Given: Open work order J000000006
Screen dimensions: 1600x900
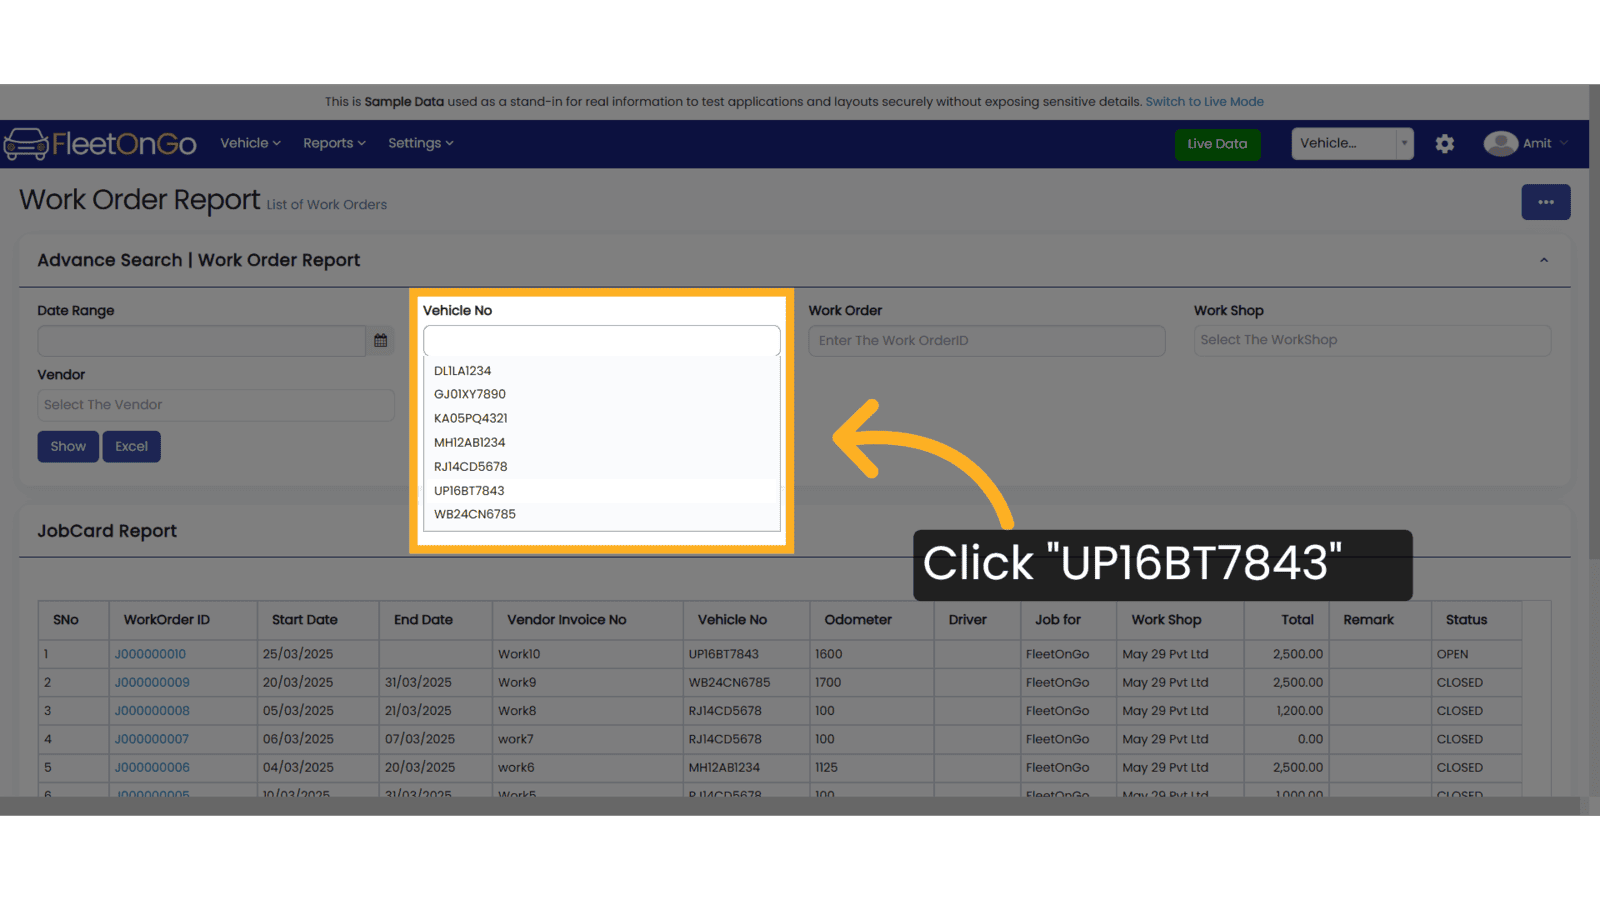Looking at the screenshot, I should point(152,768).
